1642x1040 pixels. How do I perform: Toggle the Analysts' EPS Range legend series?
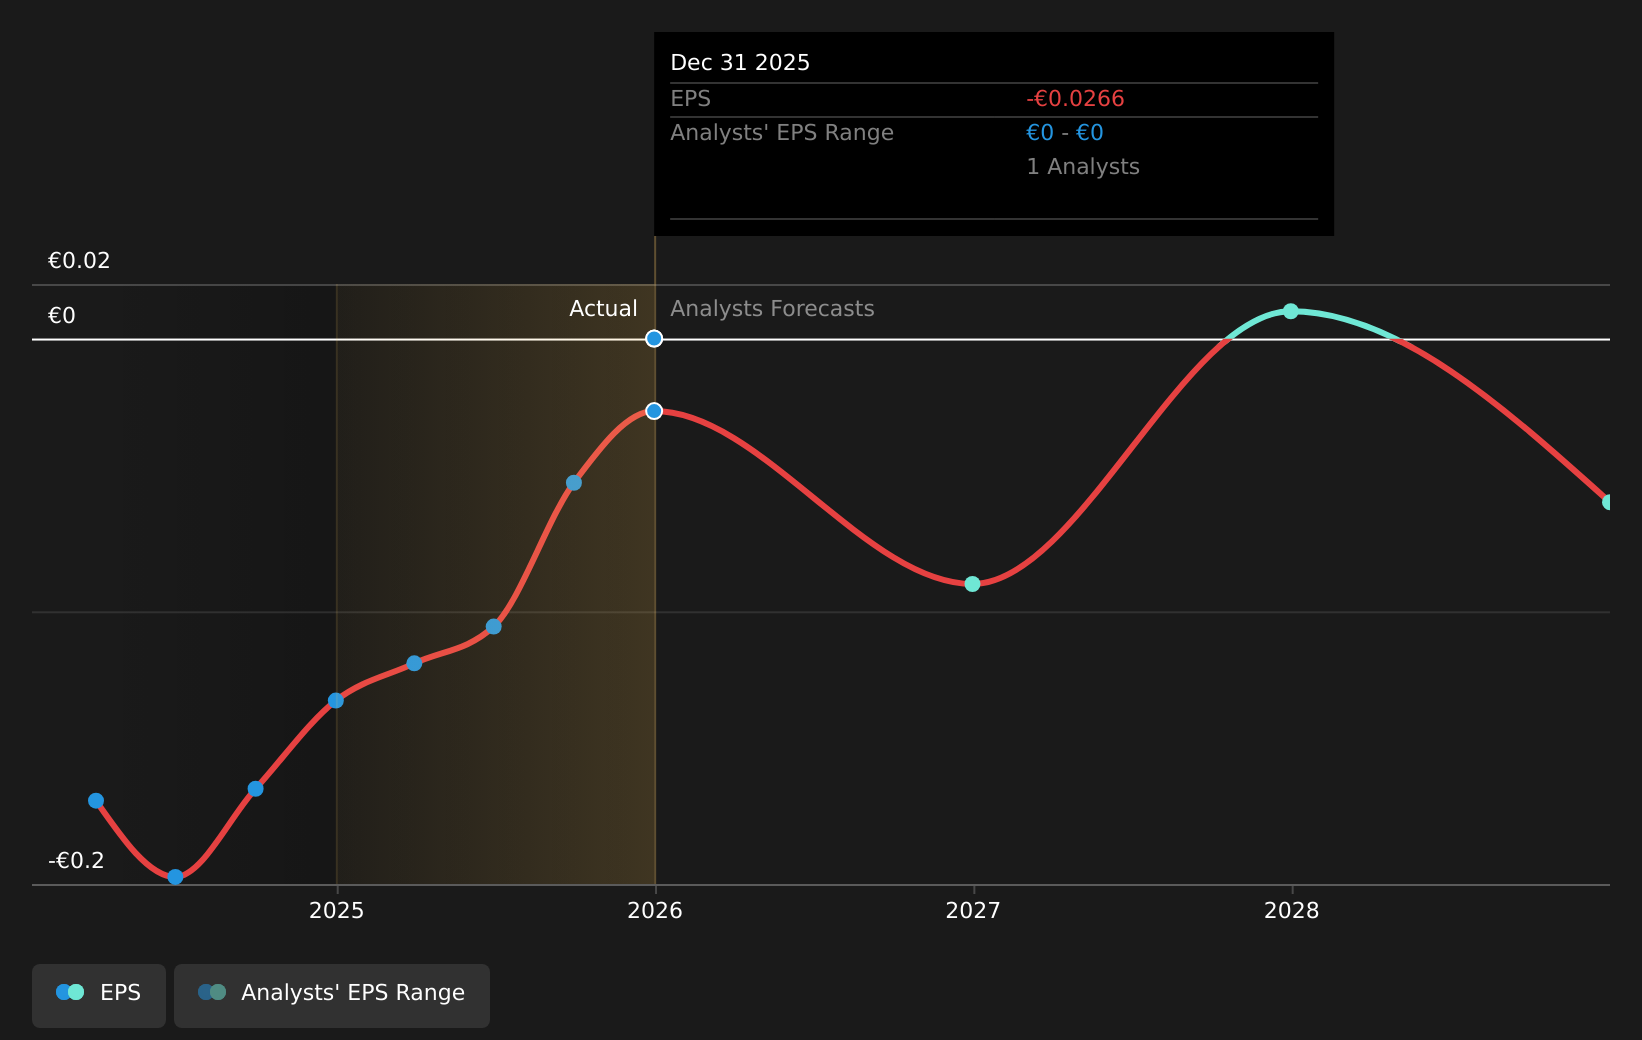(x=332, y=995)
